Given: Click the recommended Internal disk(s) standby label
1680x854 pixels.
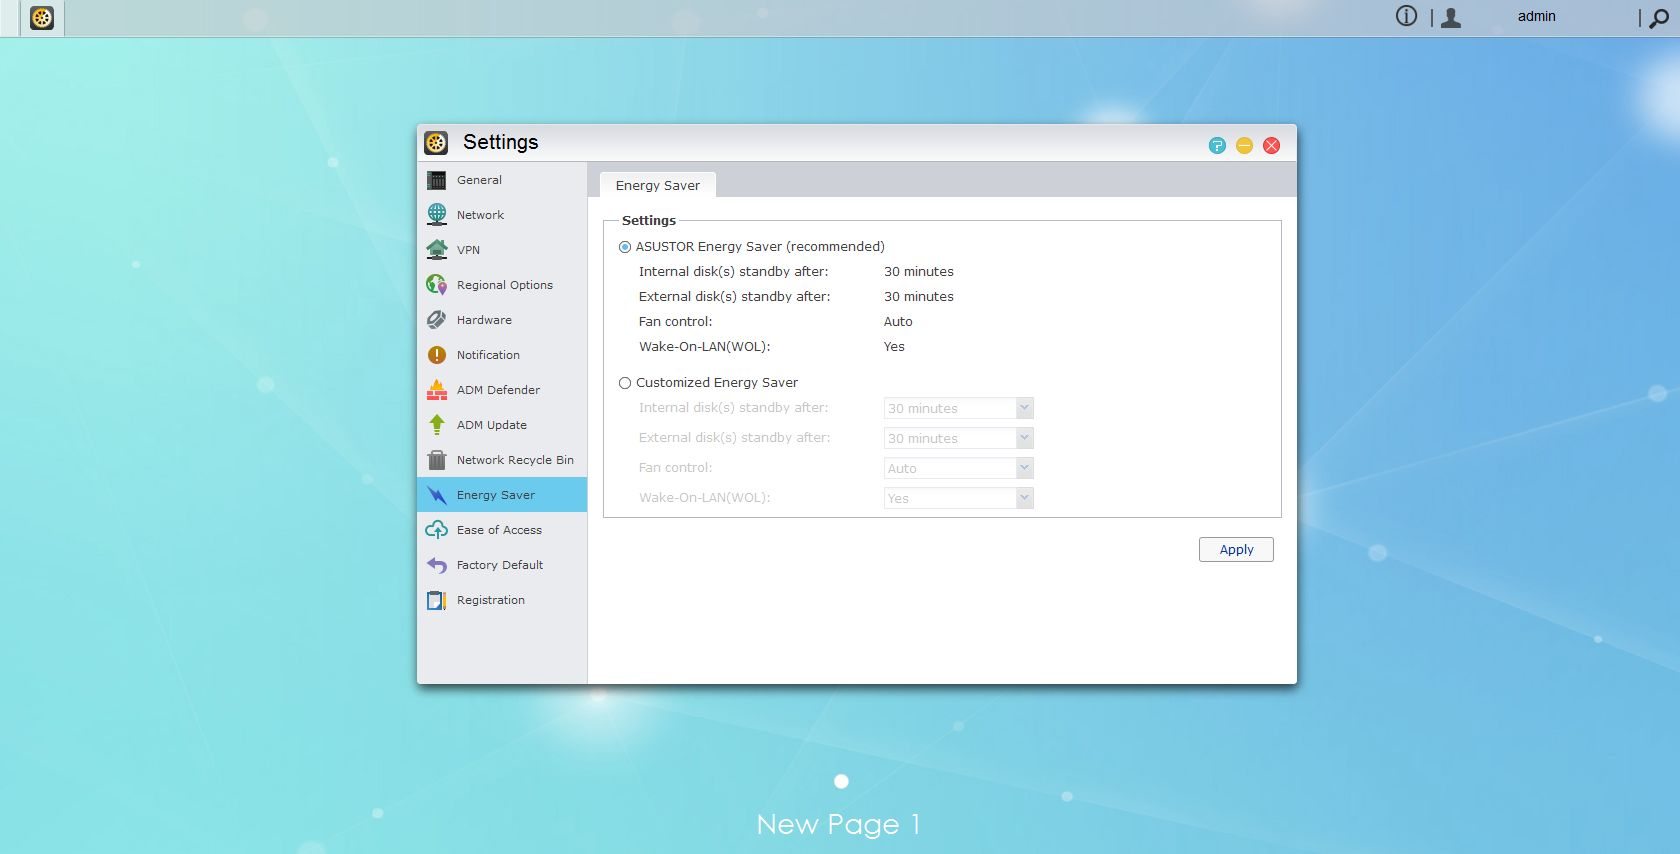Looking at the screenshot, I should tap(734, 272).
